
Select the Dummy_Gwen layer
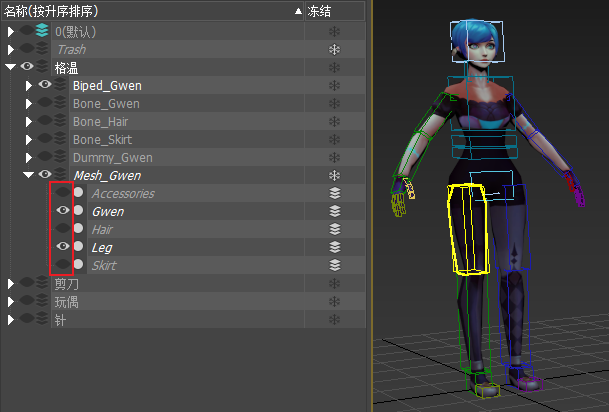[112, 157]
